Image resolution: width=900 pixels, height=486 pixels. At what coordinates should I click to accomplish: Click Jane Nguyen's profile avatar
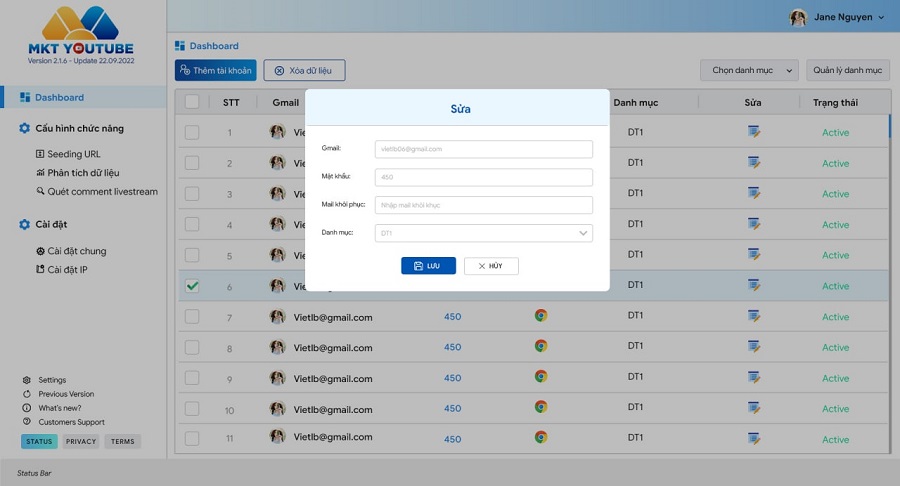pyautogui.click(x=798, y=17)
